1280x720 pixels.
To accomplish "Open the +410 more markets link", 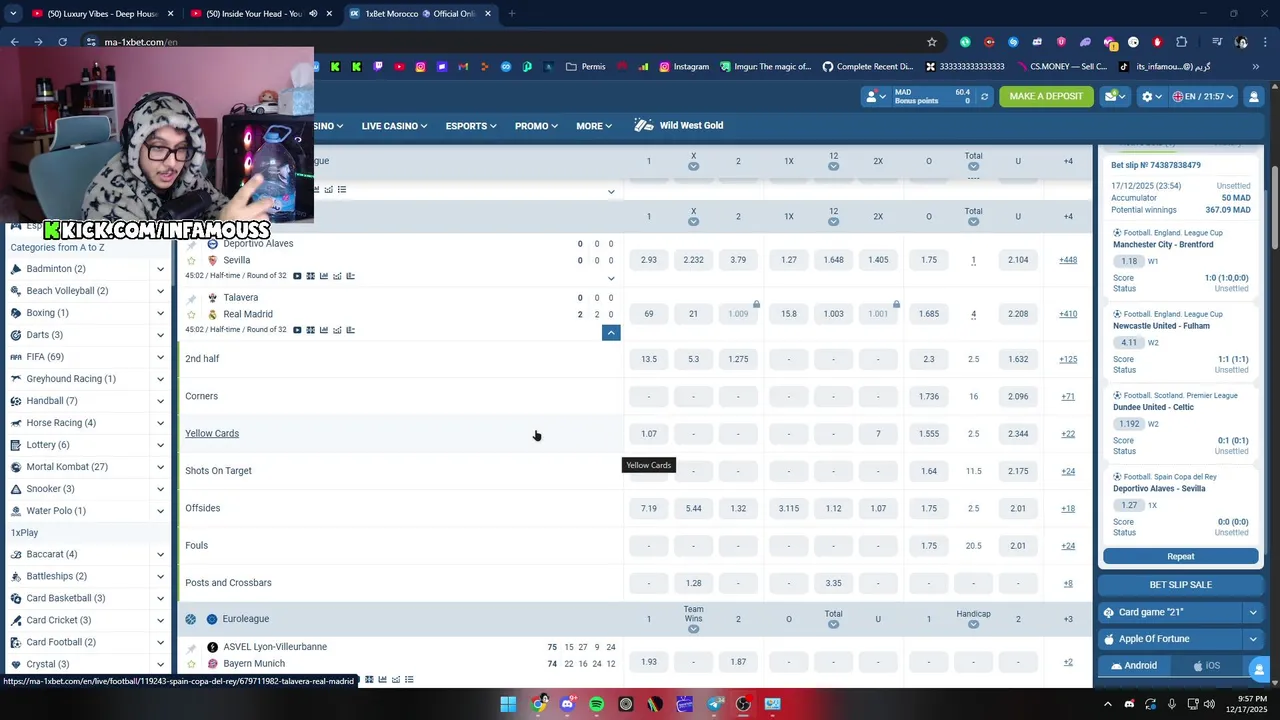I will click(1068, 314).
